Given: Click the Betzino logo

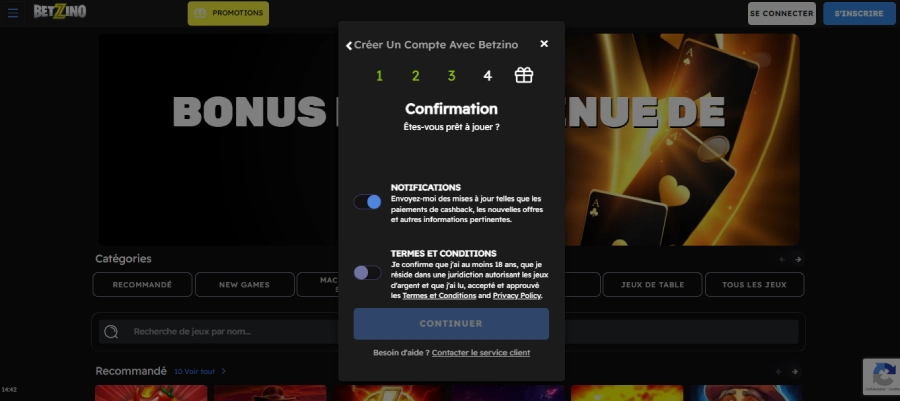Looking at the screenshot, I should 59,12.
